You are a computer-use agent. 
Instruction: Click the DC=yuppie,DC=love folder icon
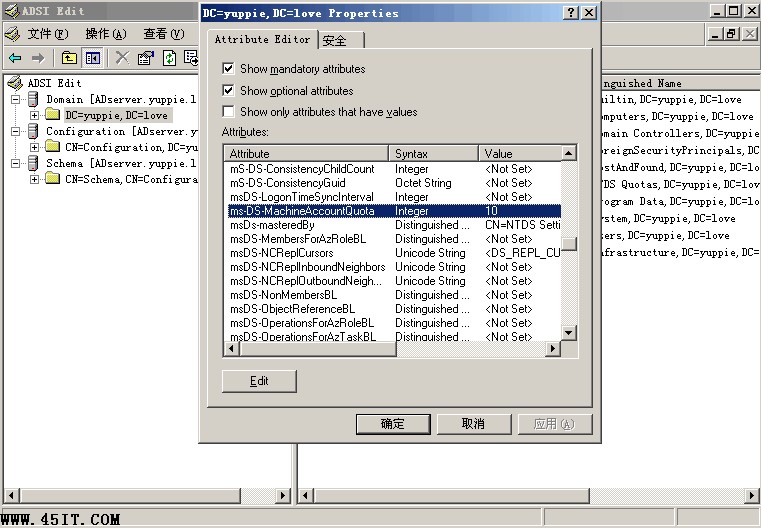(x=52, y=115)
